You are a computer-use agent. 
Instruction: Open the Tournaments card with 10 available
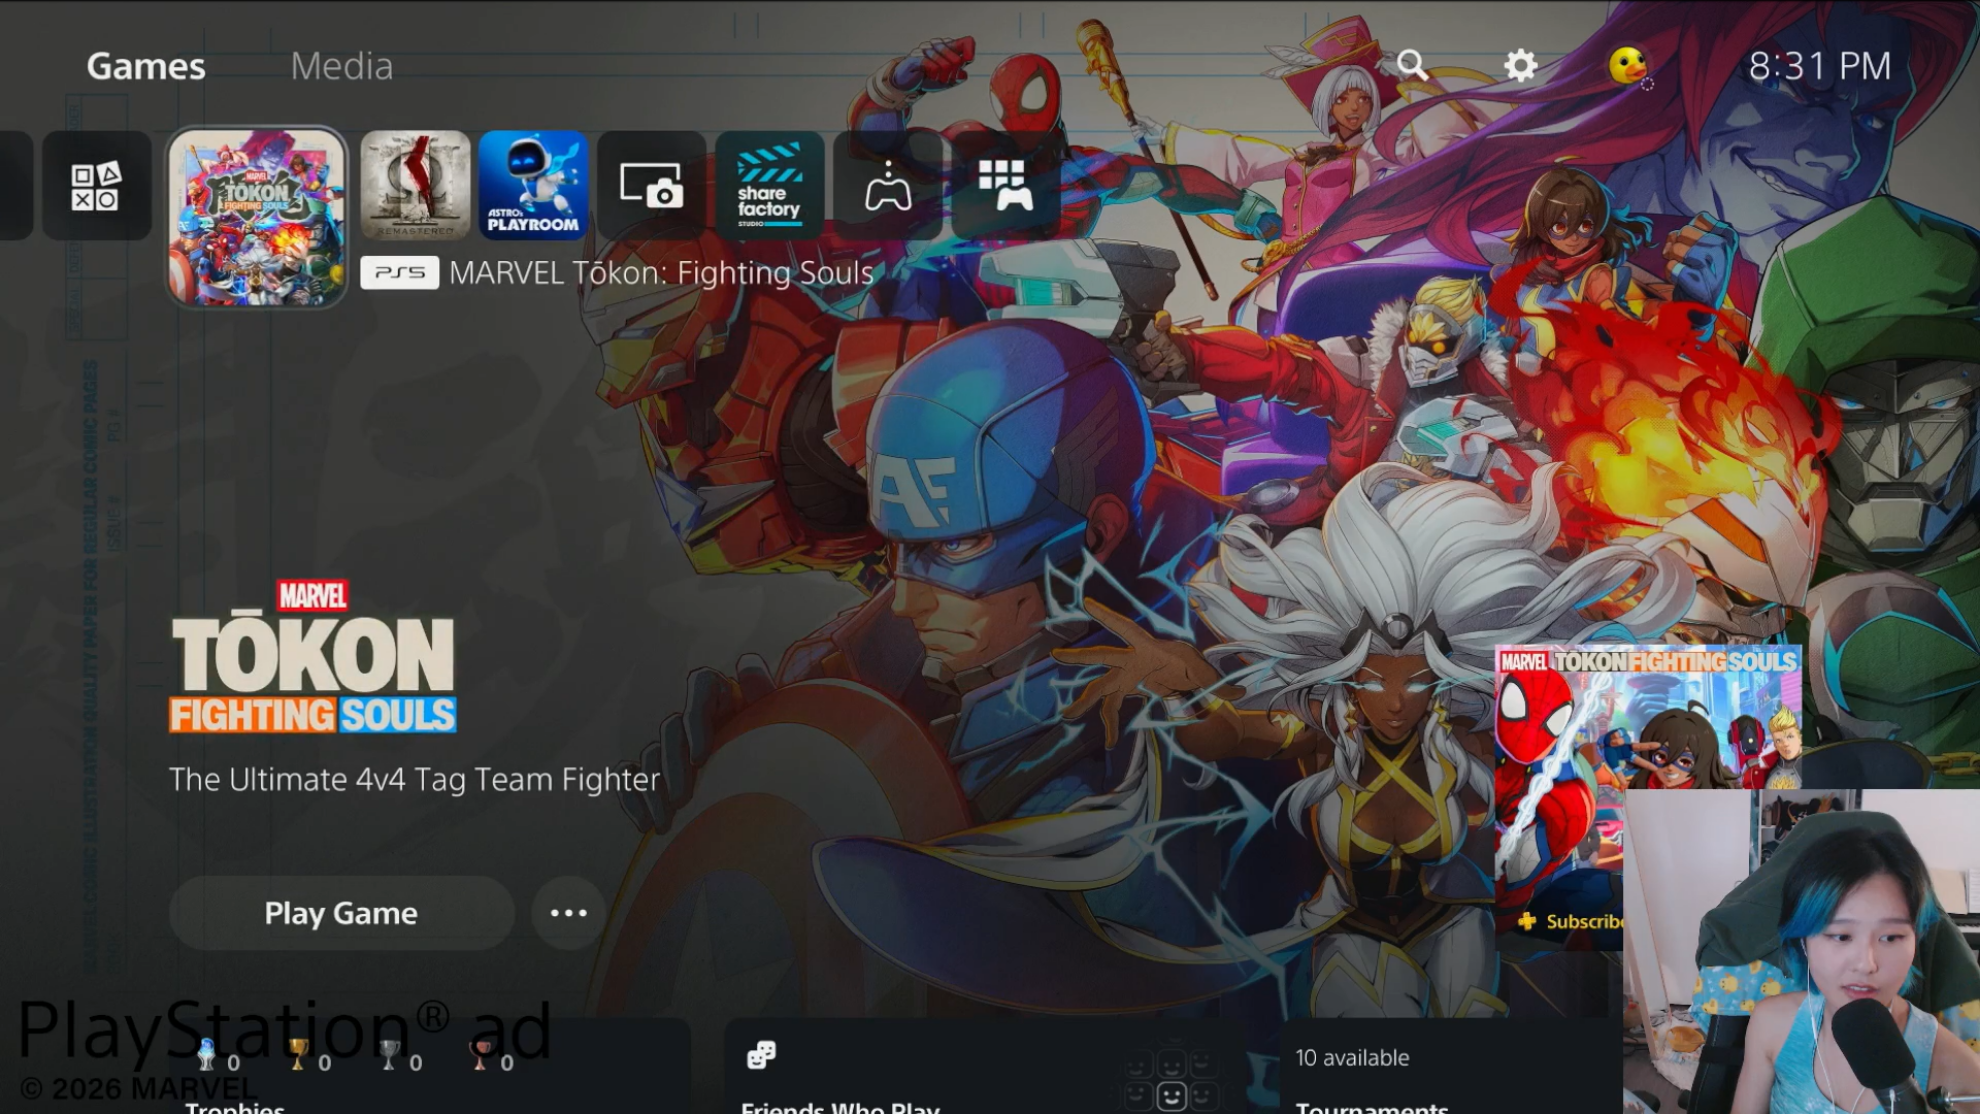pos(1450,1066)
